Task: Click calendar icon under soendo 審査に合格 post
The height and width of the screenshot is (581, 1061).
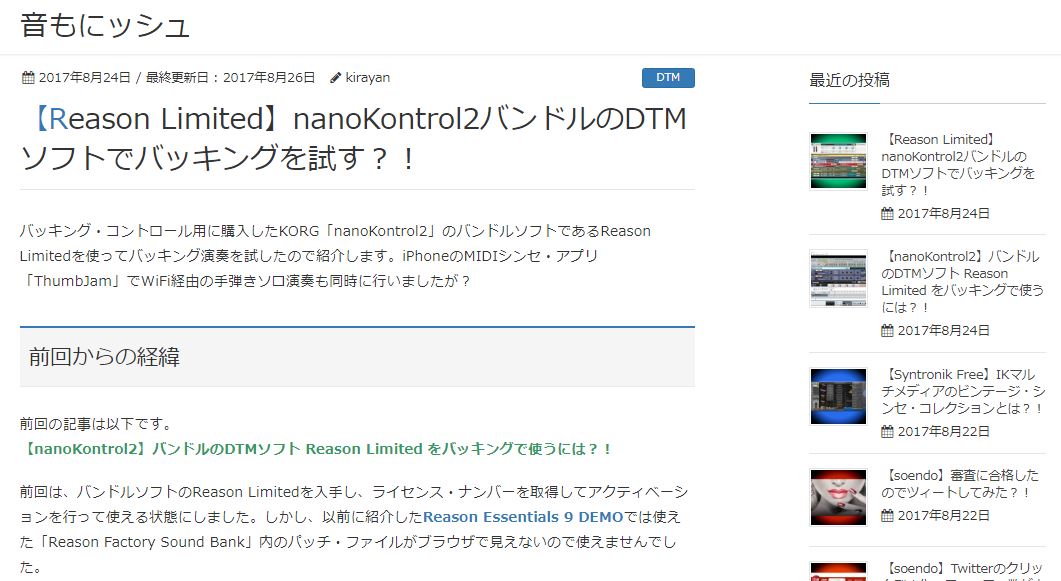Action: click(x=887, y=516)
